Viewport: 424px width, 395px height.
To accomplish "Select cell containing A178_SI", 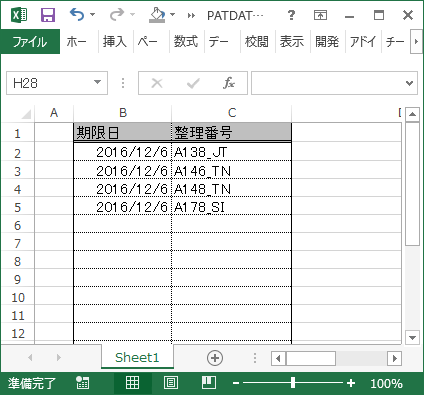I will click(232, 207).
